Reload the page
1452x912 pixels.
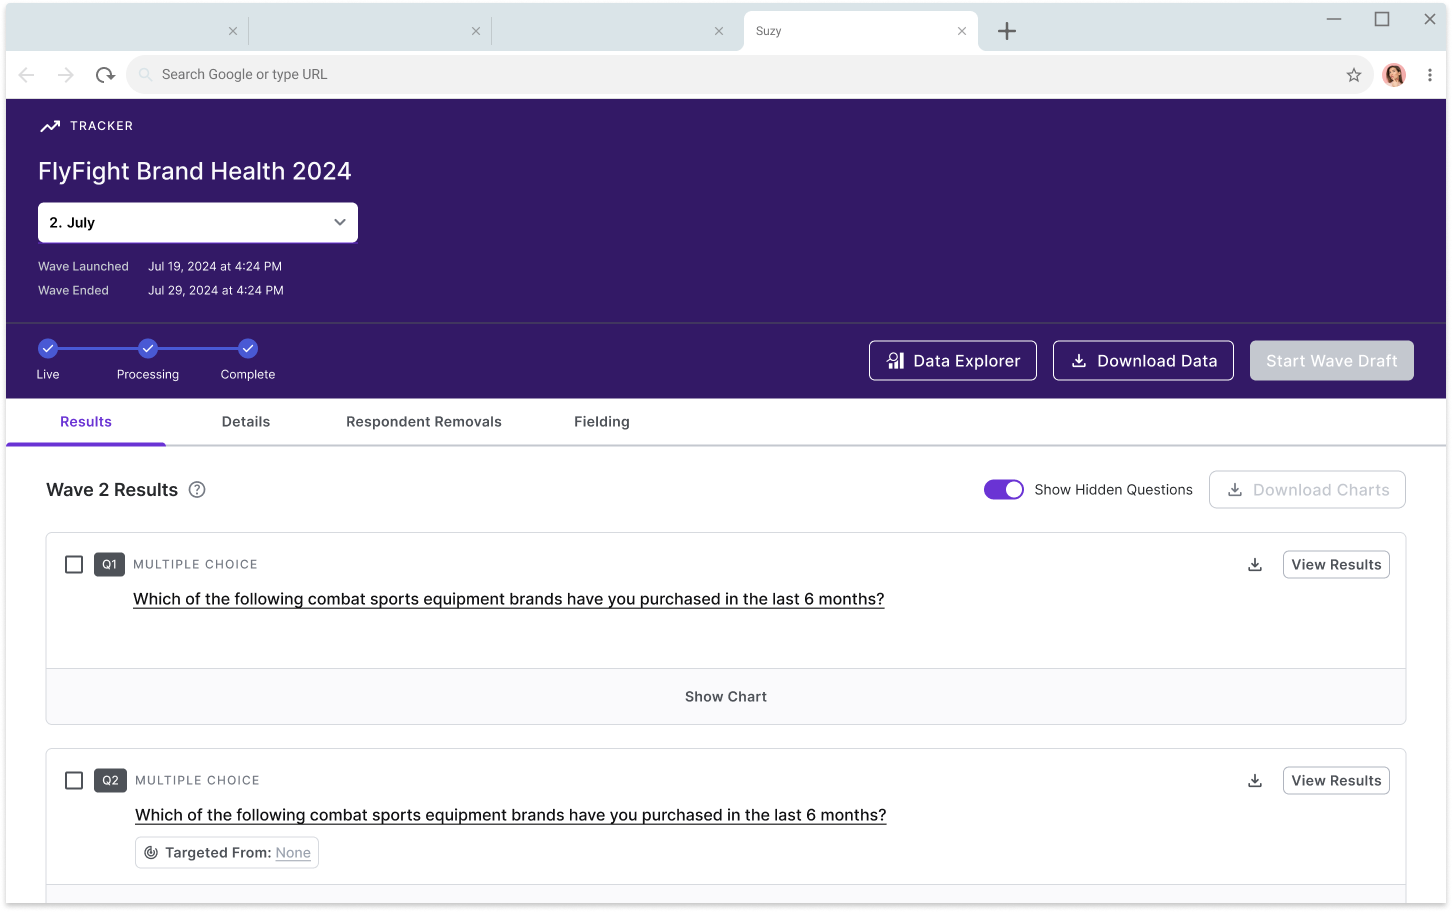coord(105,75)
